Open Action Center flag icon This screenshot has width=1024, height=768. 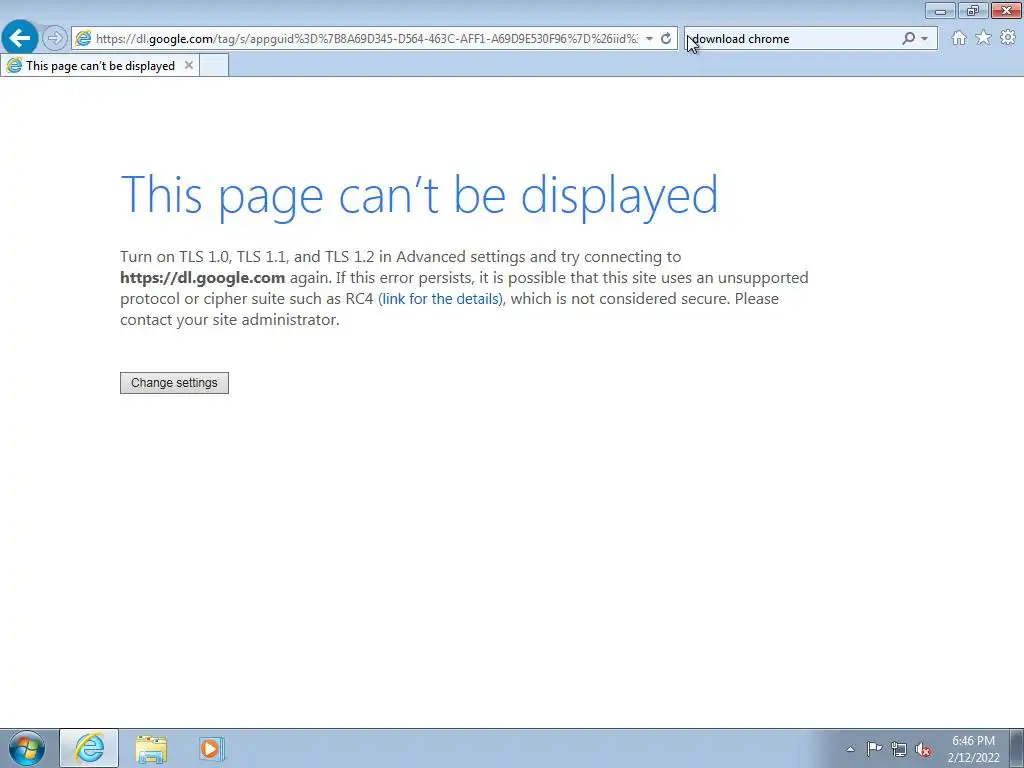point(874,749)
